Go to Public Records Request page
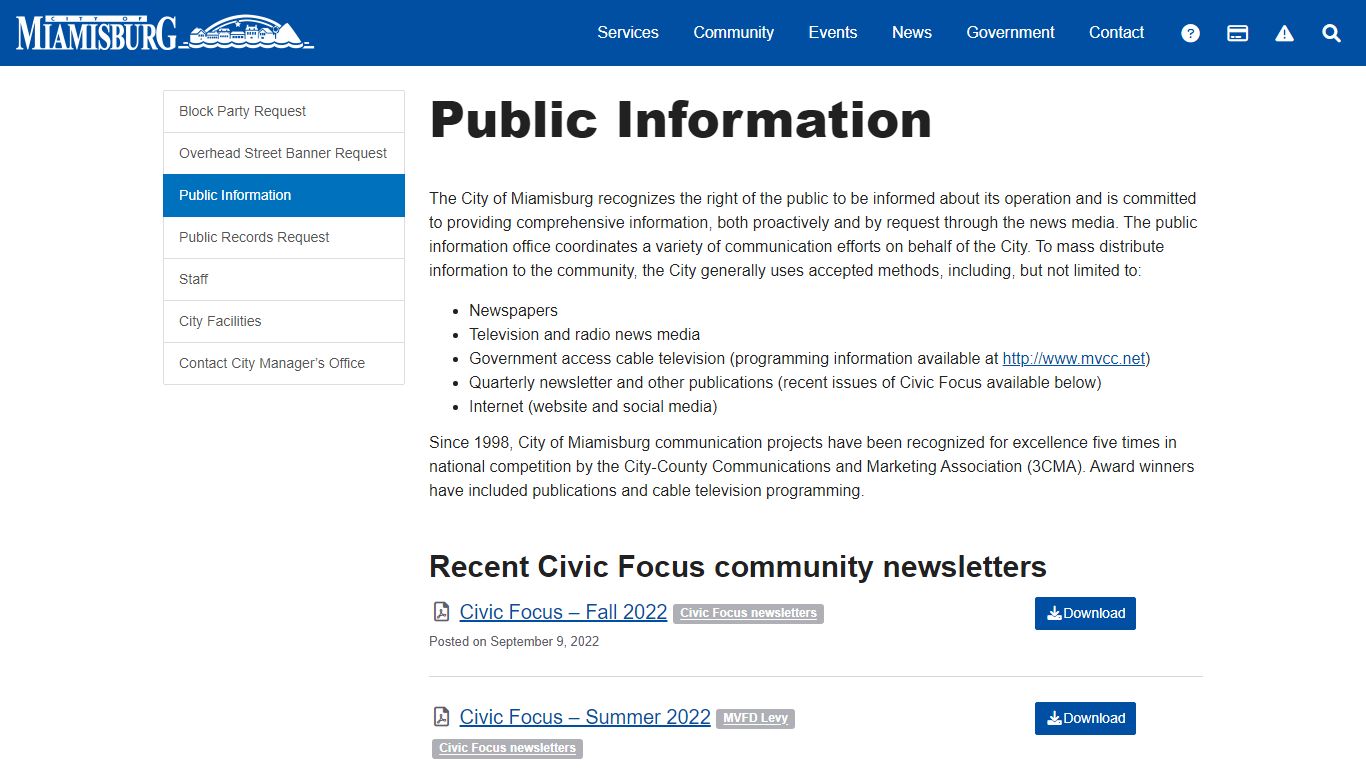This screenshot has width=1366, height=768. pyautogui.click(x=284, y=237)
